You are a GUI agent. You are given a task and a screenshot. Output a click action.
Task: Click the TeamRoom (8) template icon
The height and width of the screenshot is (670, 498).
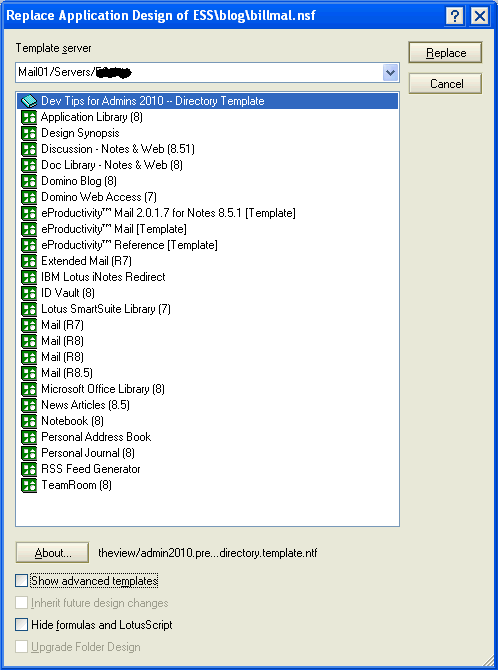tap(29, 485)
